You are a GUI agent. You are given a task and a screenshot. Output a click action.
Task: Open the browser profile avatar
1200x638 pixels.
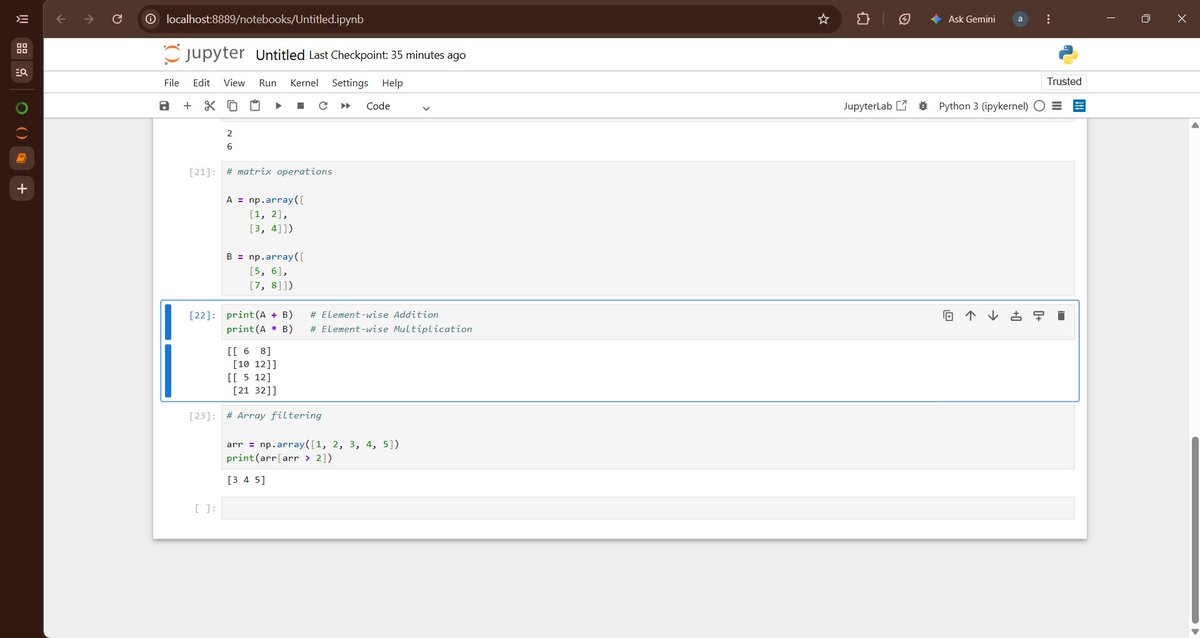click(x=1020, y=19)
